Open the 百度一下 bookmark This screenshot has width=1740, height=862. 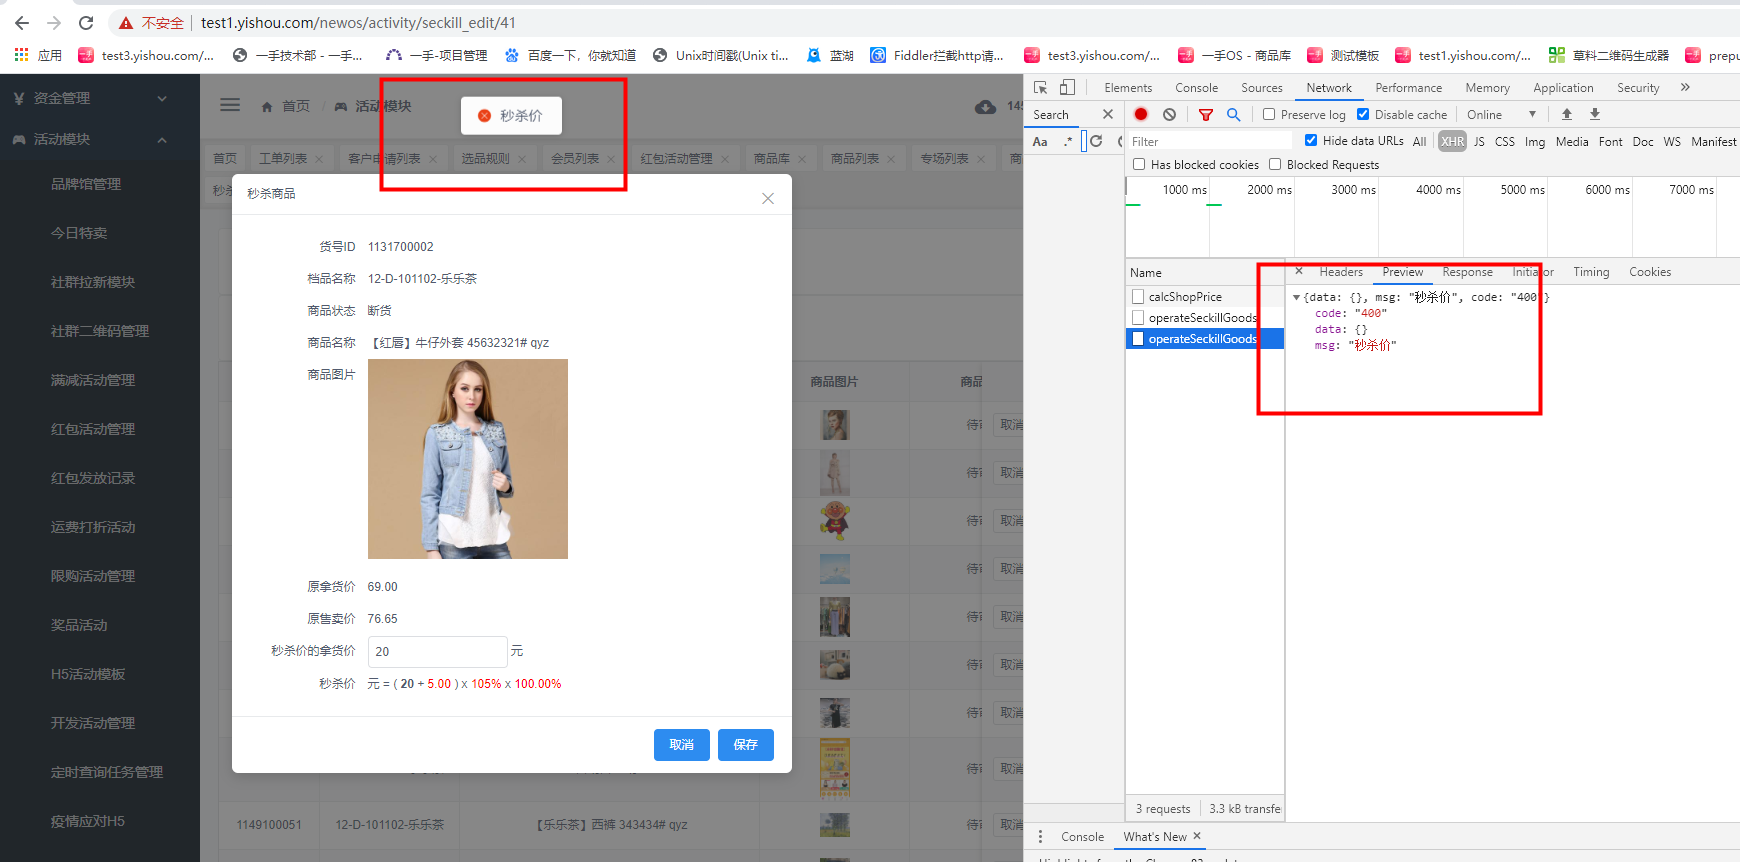(571, 55)
